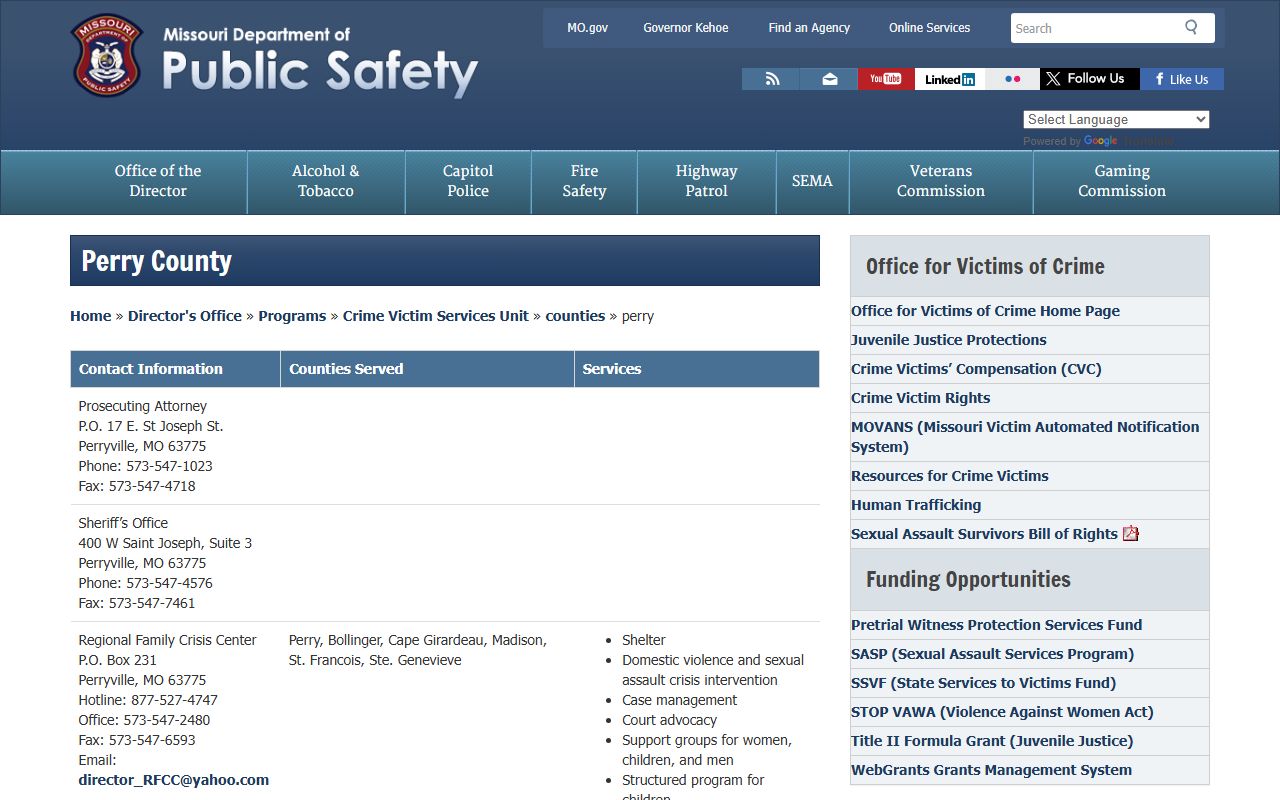Open SASP (Sexual Assault Services Program)

coord(992,654)
